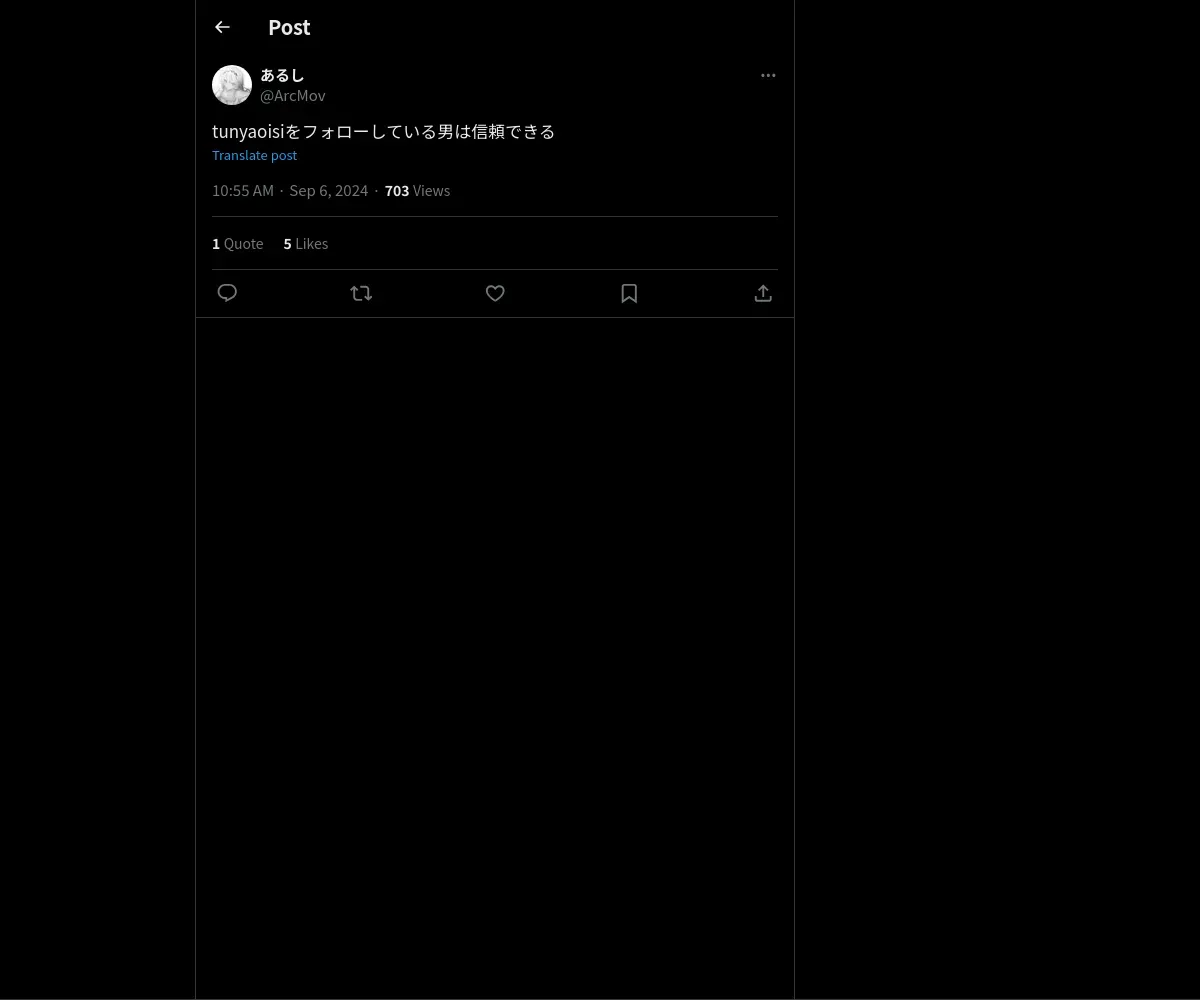Image resolution: width=1200 pixels, height=1000 pixels.
Task: Open the repost options
Action: [x=361, y=293]
